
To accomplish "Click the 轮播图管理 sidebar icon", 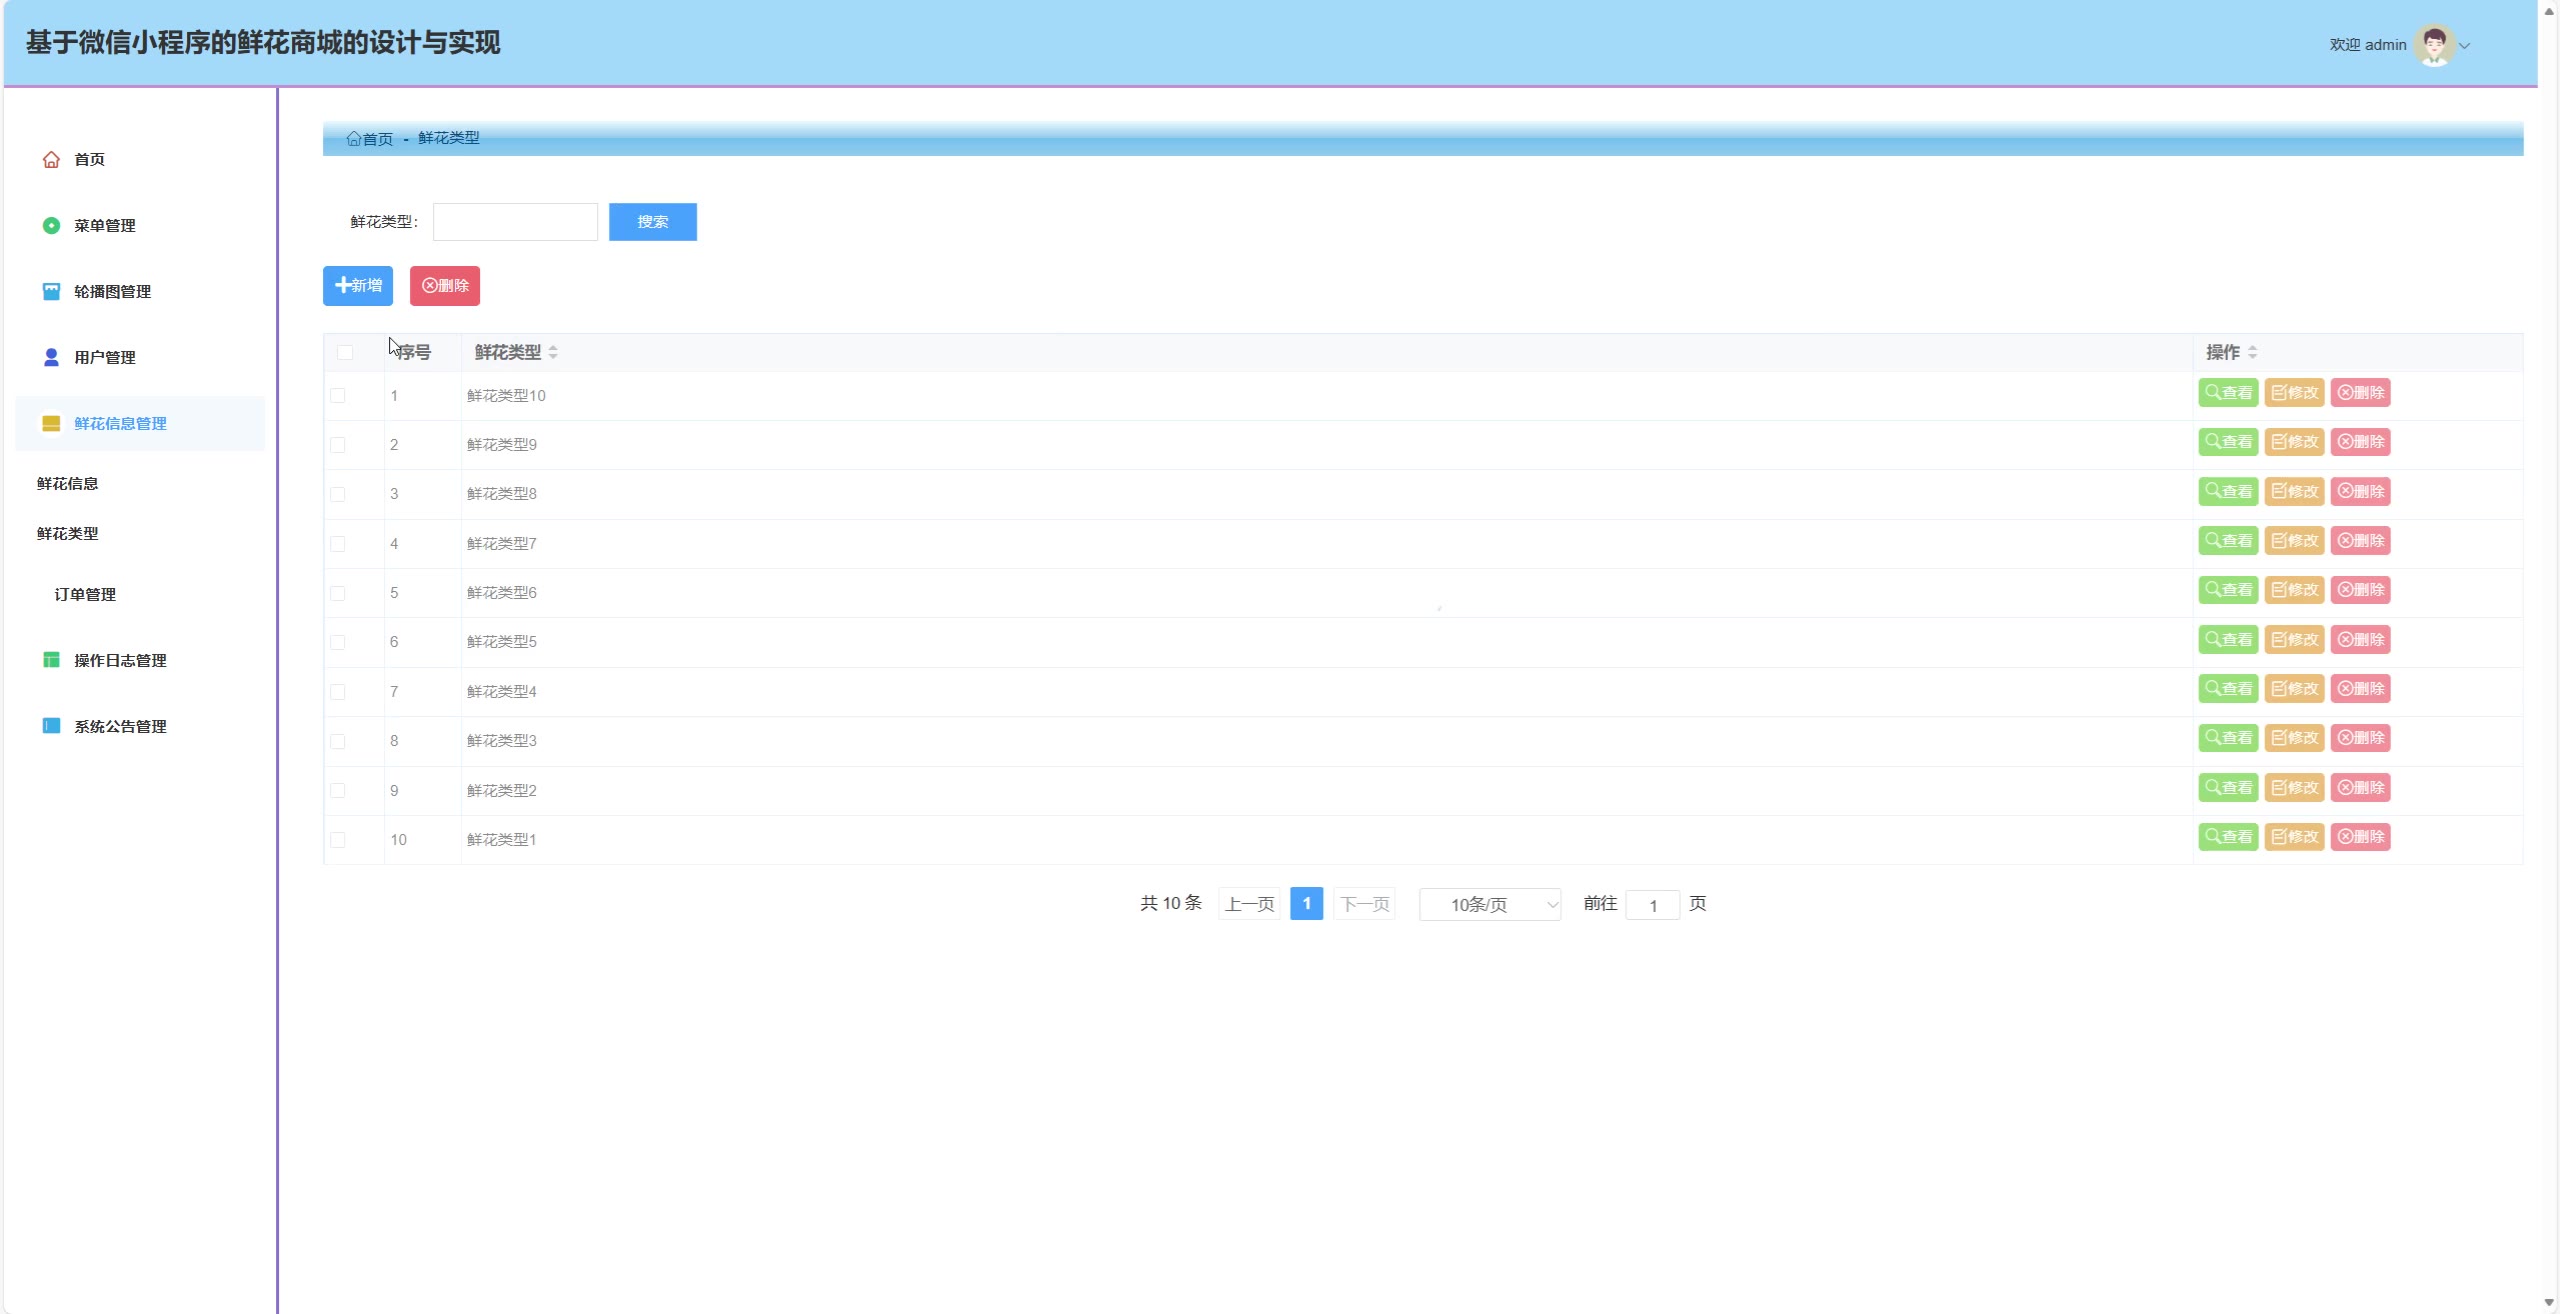I will [x=51, y=292].
